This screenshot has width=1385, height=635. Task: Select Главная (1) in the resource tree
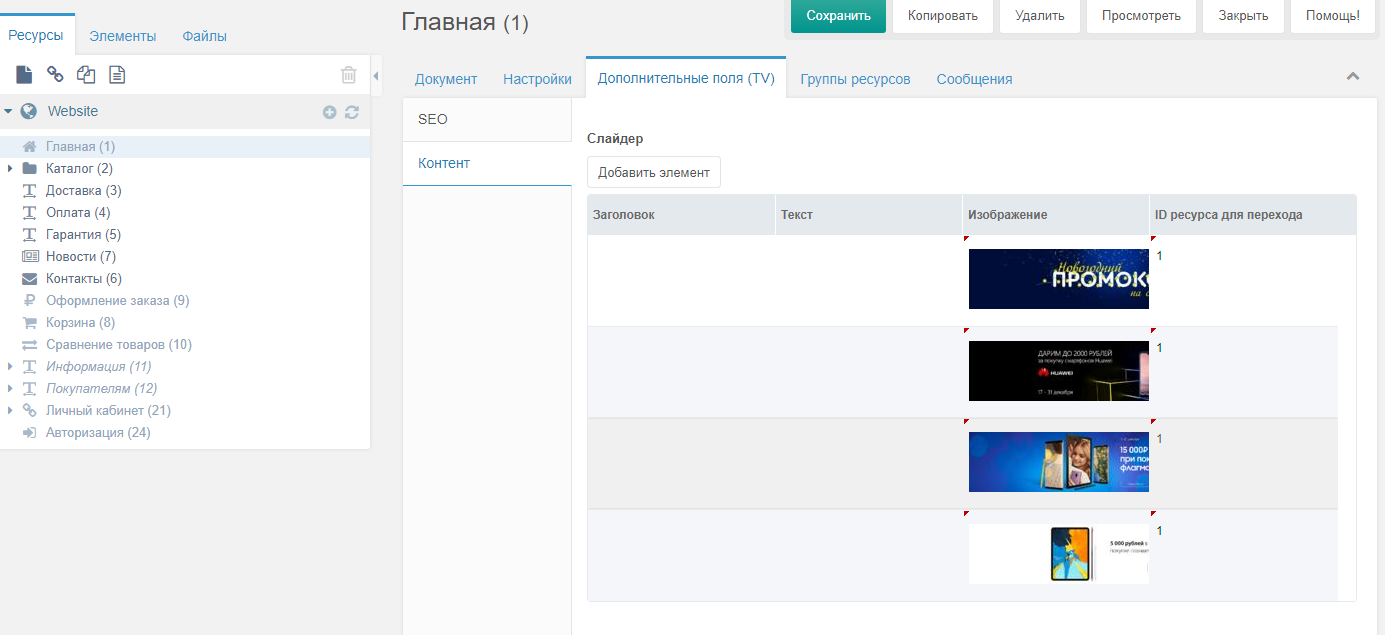(80, 146)
